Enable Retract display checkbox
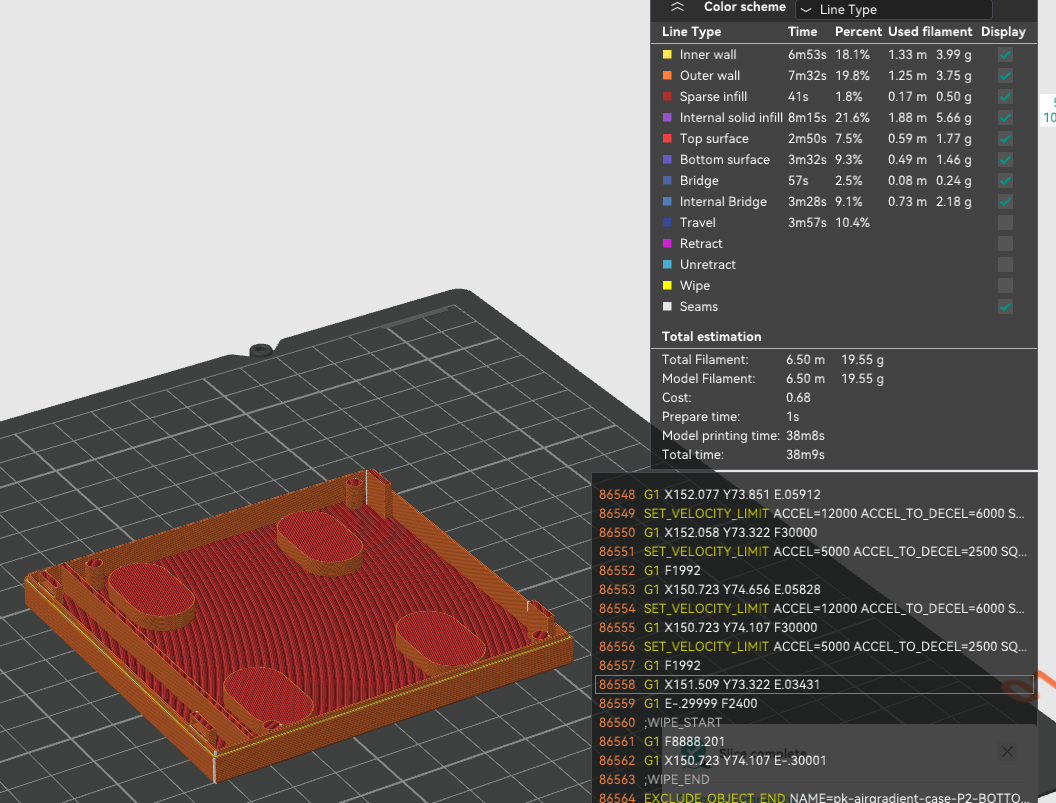Screen dimensions: 1056x803 [1005, 243]
